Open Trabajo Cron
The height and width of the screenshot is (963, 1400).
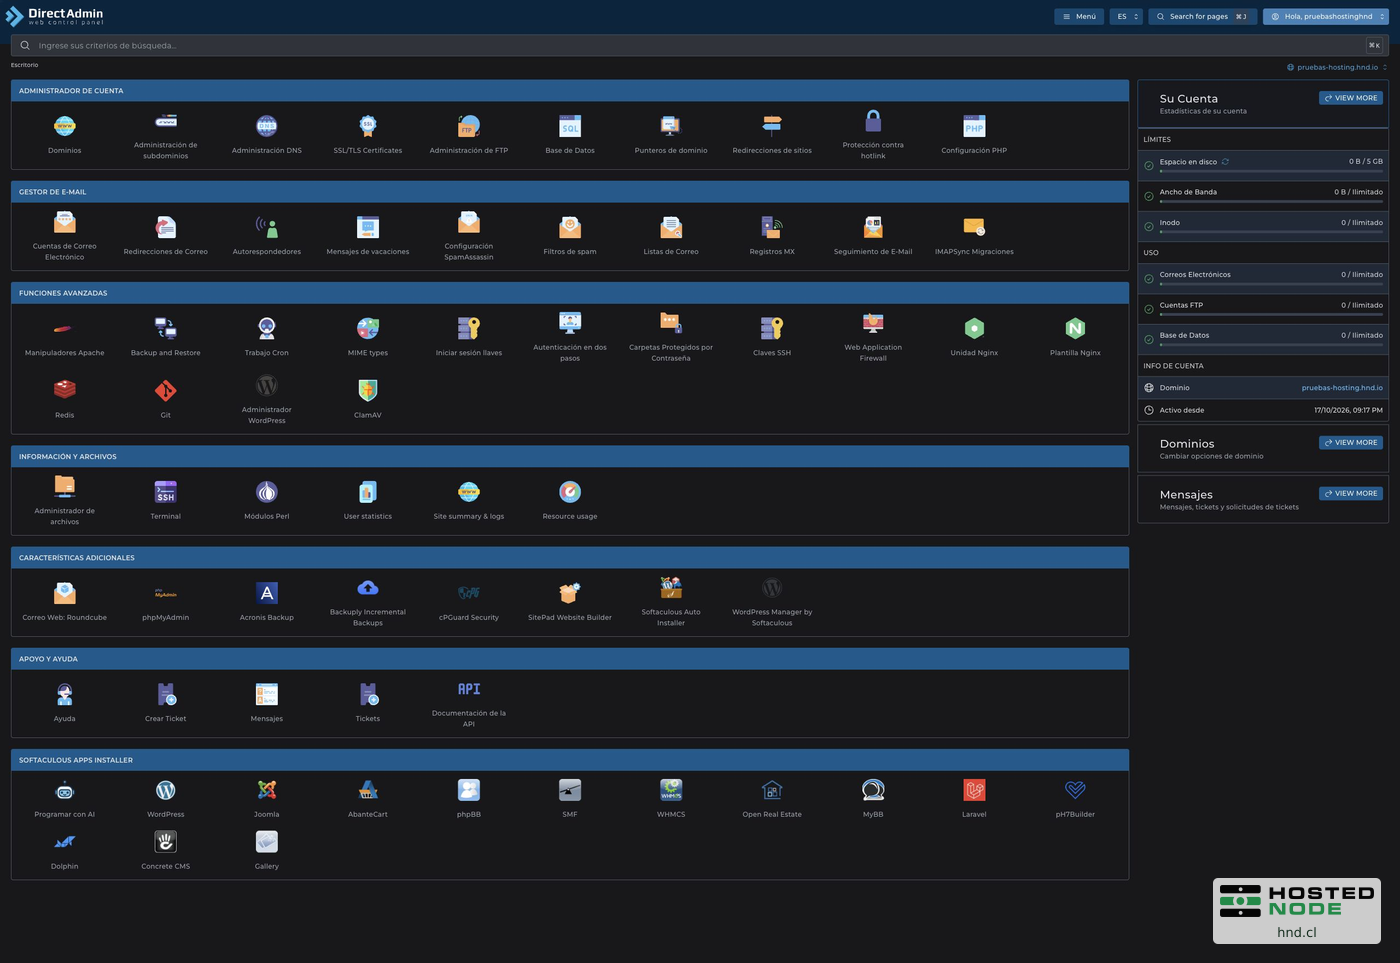266,328
